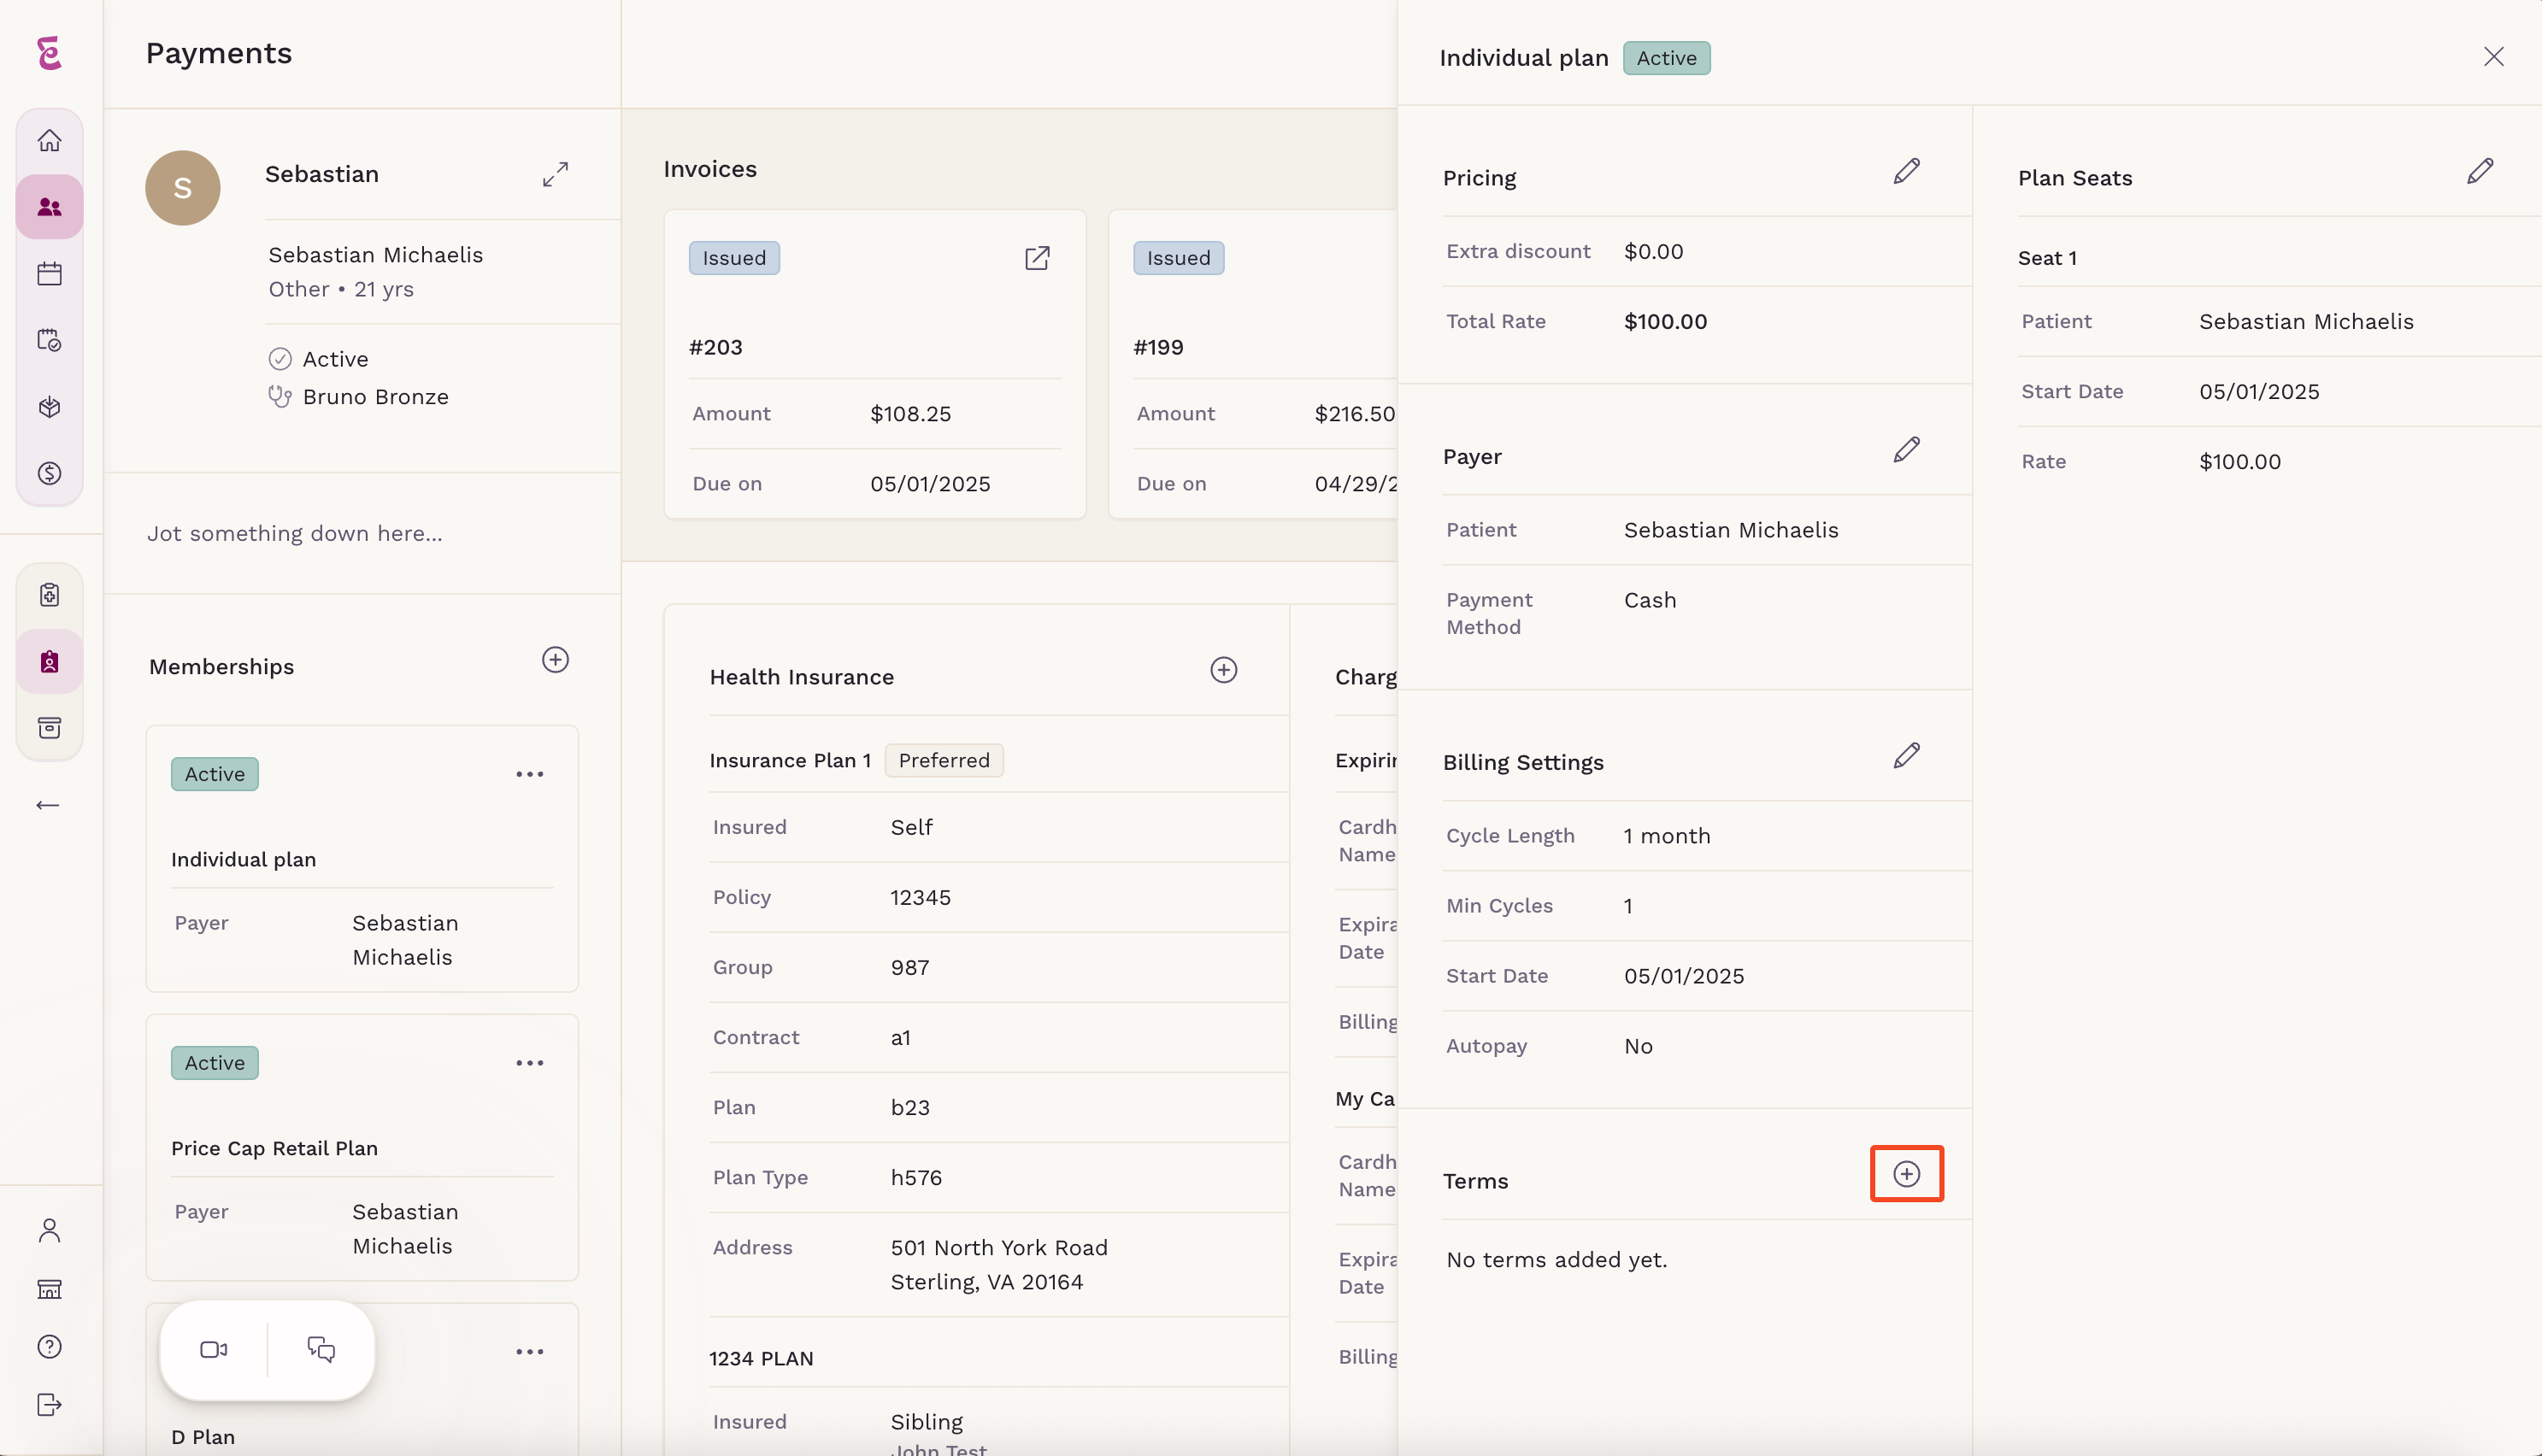The height and width of the screenshot is (1456, 2542).
Task: Open options menu for Price Cap Retail Plan
Action: point(529,1063)
